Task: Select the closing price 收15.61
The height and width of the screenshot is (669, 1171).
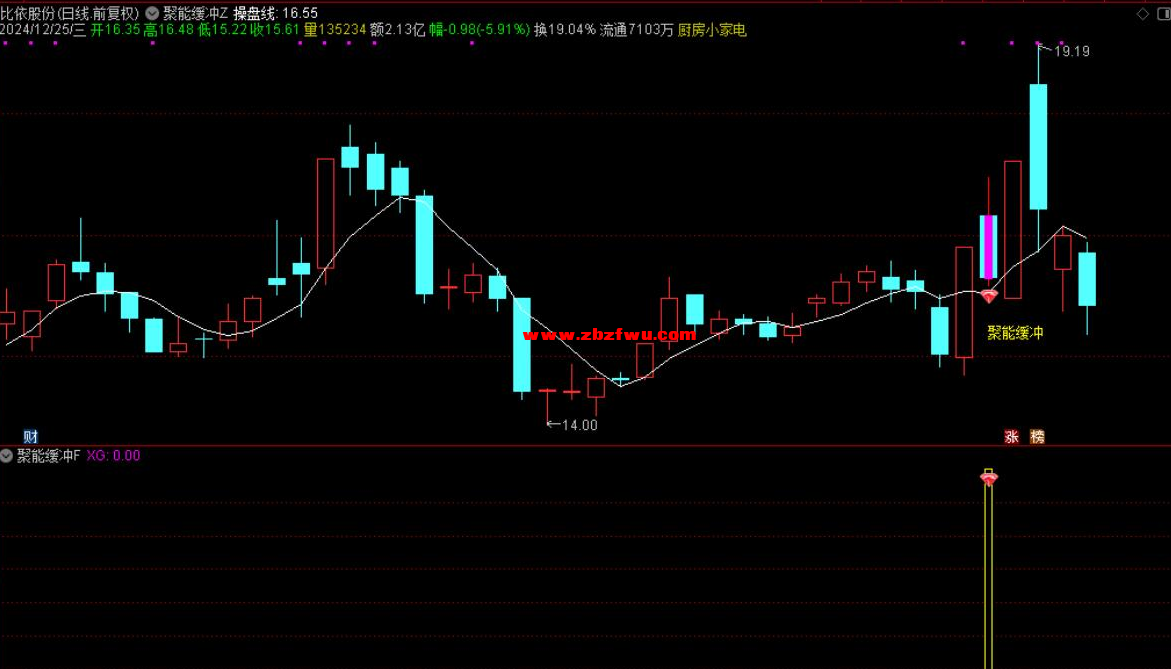Action: pyautogui.click(x=275, y=30)
